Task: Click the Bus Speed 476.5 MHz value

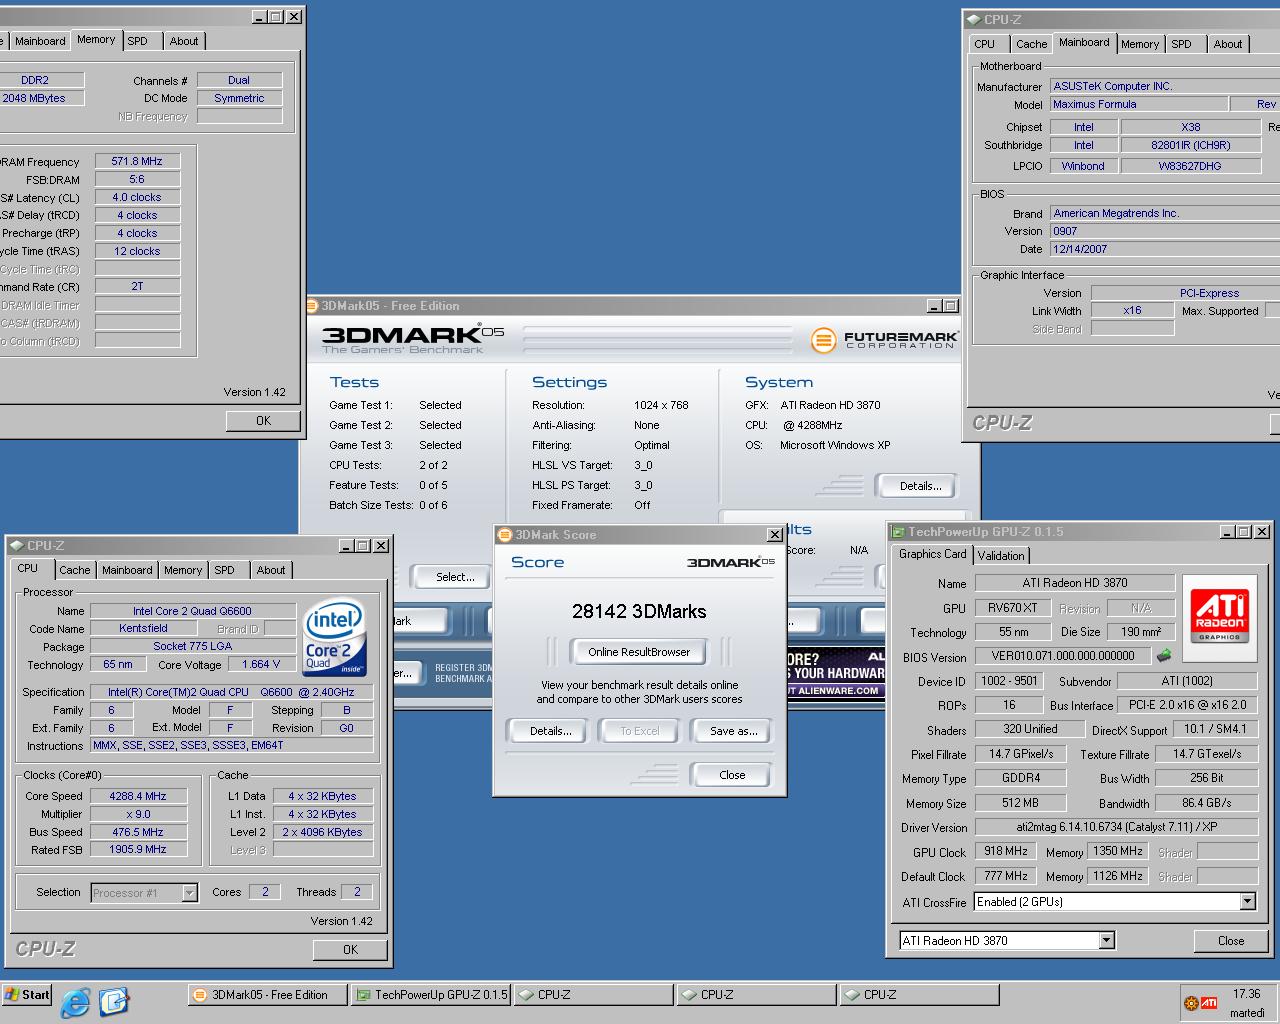Action: coord(138,832)
